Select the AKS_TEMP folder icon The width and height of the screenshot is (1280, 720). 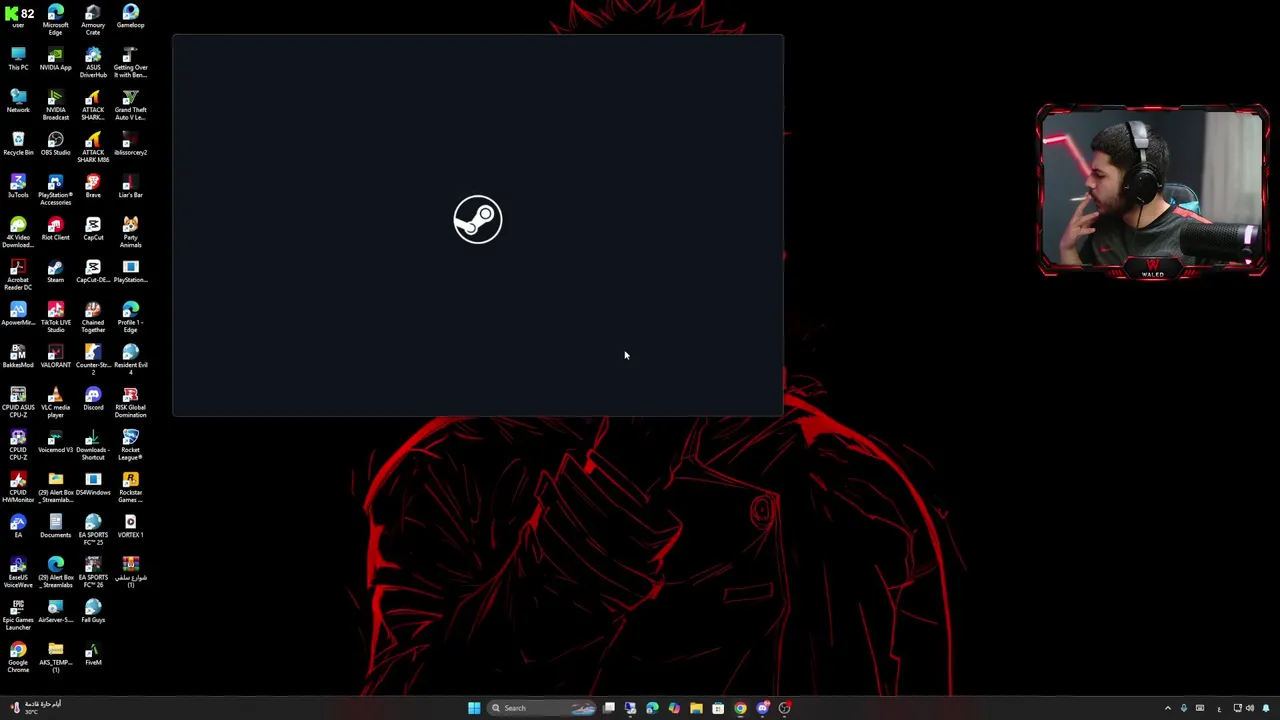point(55,658)
